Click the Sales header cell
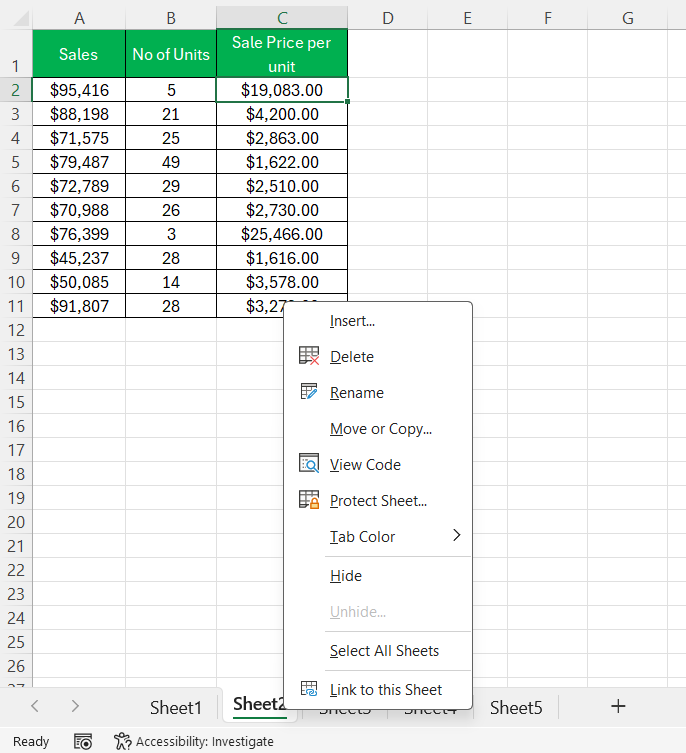 [x=79, y=54]
